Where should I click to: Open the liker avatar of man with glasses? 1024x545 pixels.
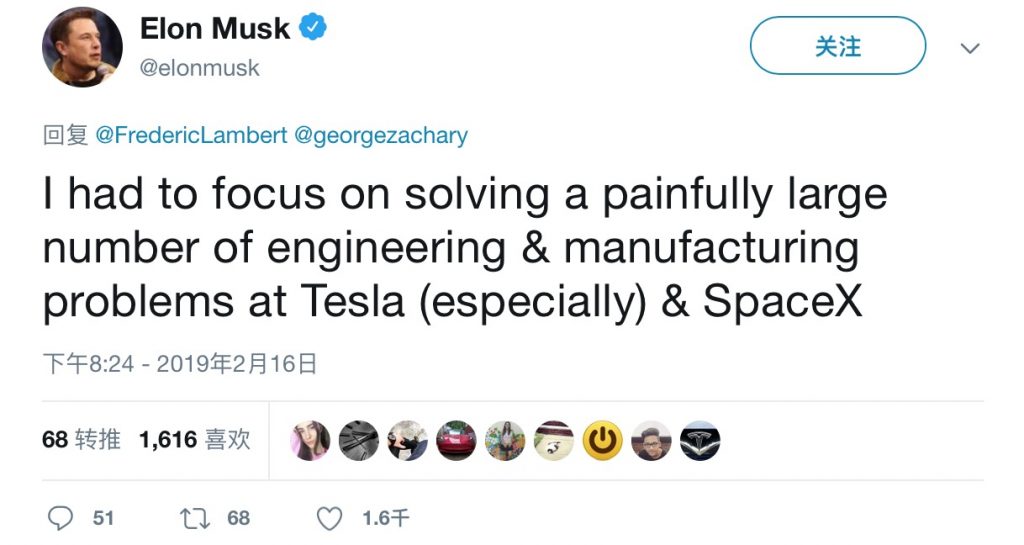[x=651, y=440]
